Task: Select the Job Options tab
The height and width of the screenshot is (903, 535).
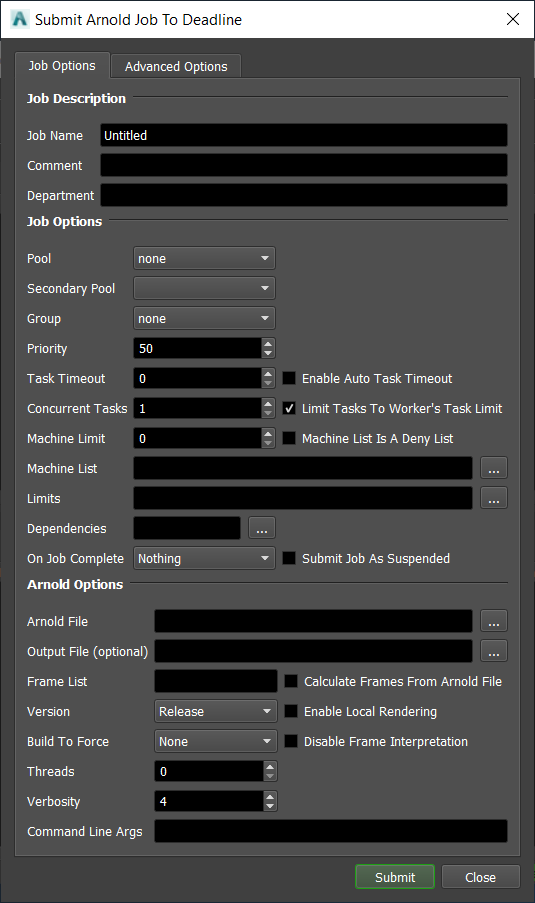Action: pyautogui.click(x=62, y=65)
